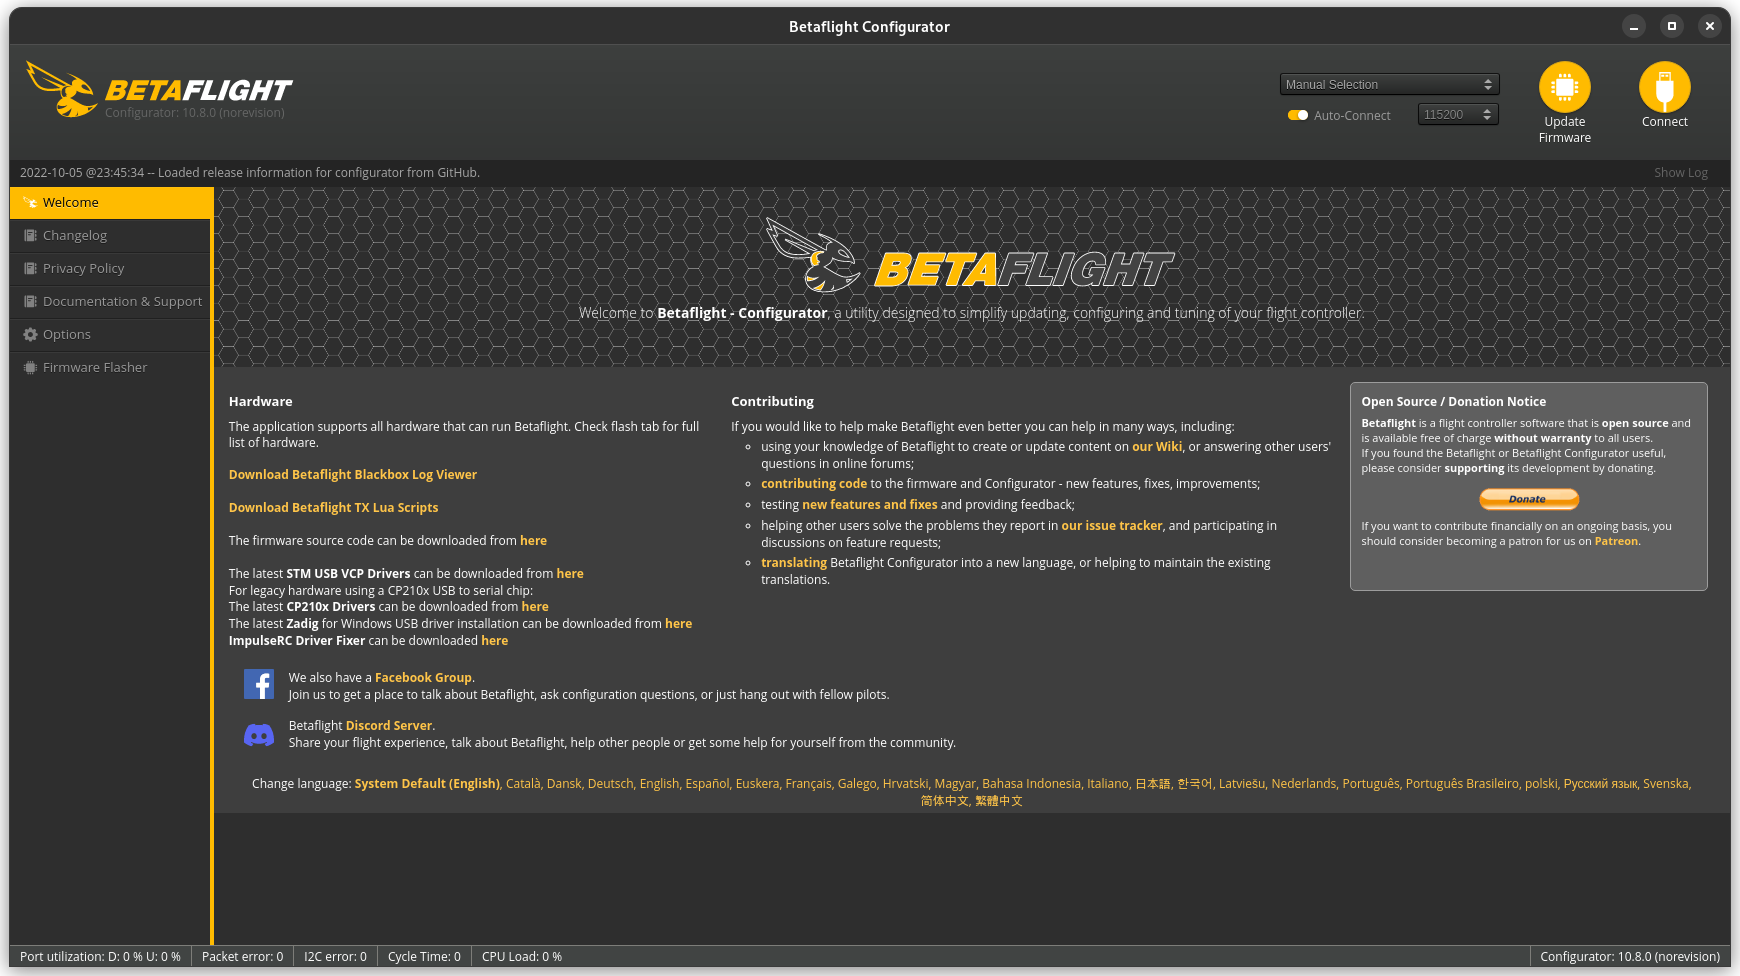
Task: Click the Facebook logo icon
Action: point(259,684)
